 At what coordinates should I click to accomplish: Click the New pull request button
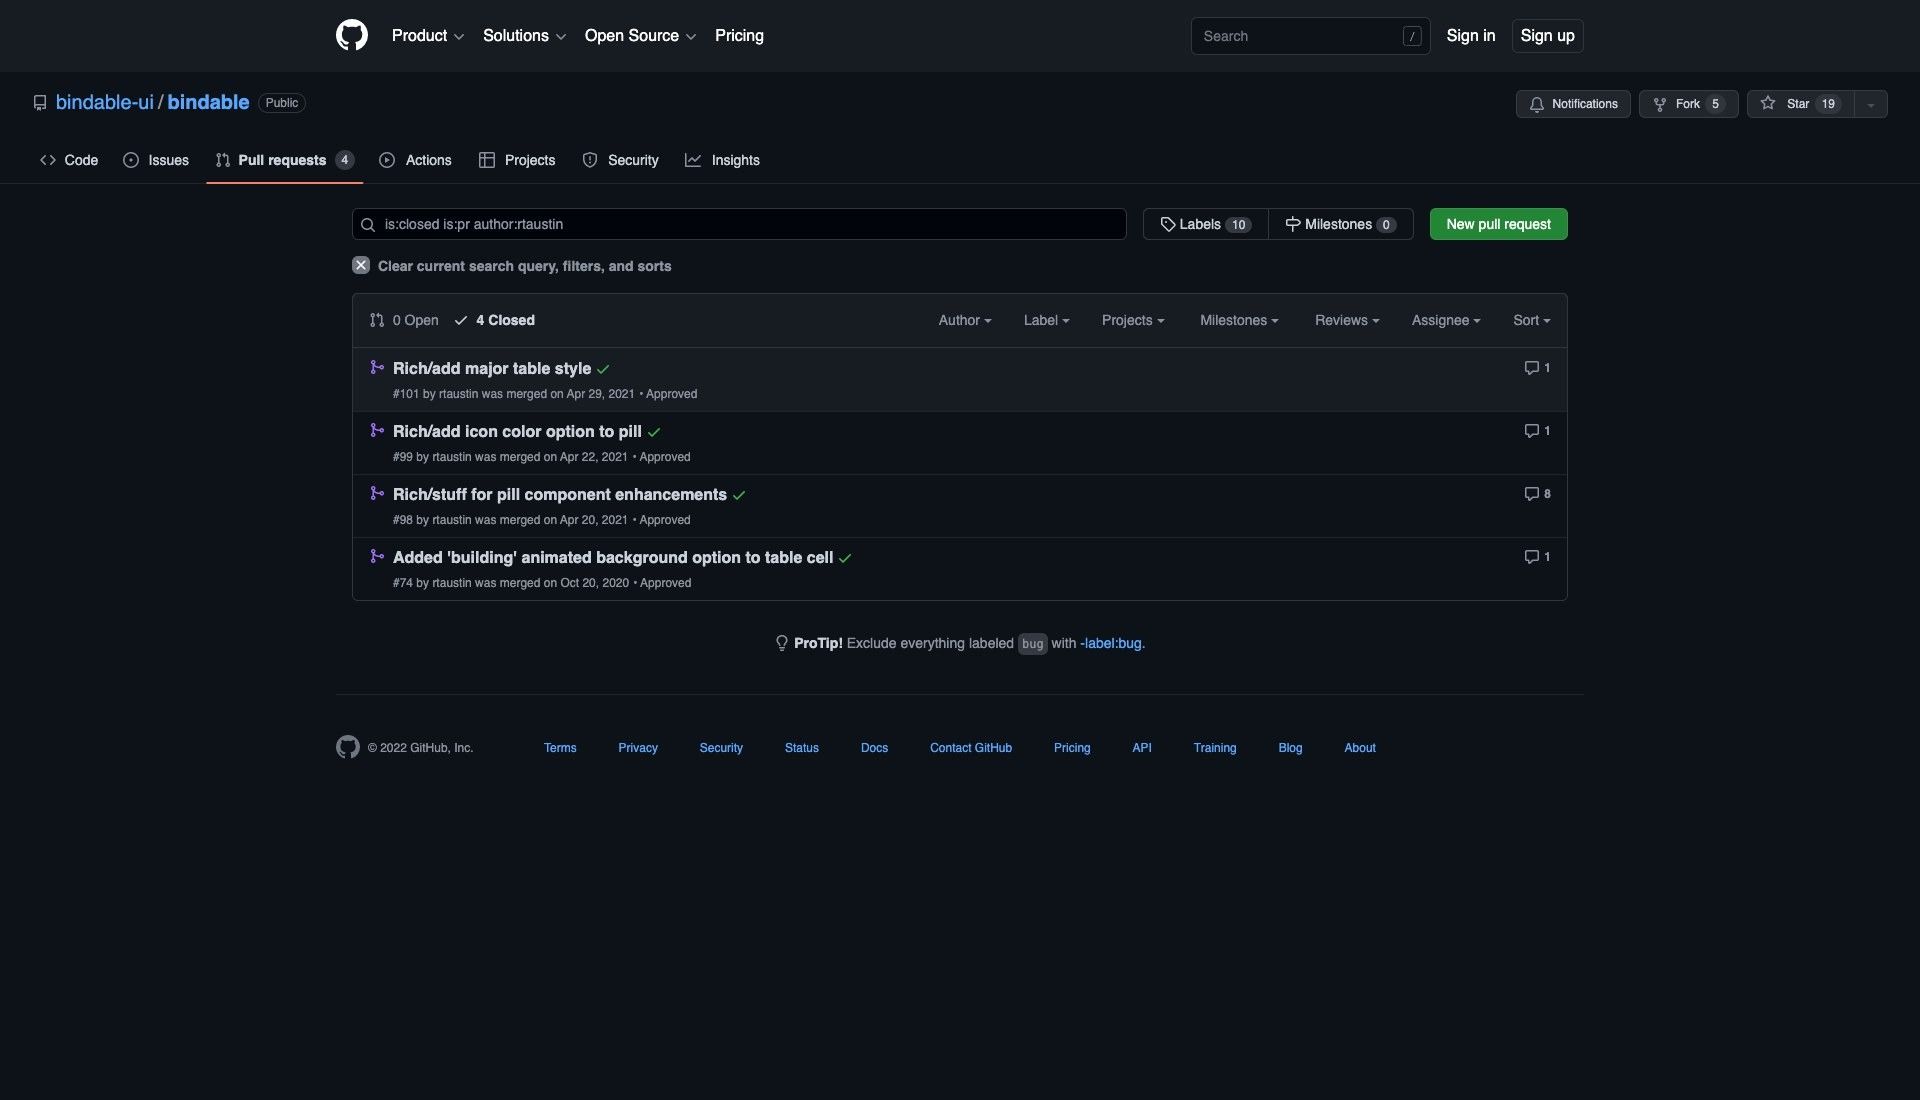pos(1498,224)
